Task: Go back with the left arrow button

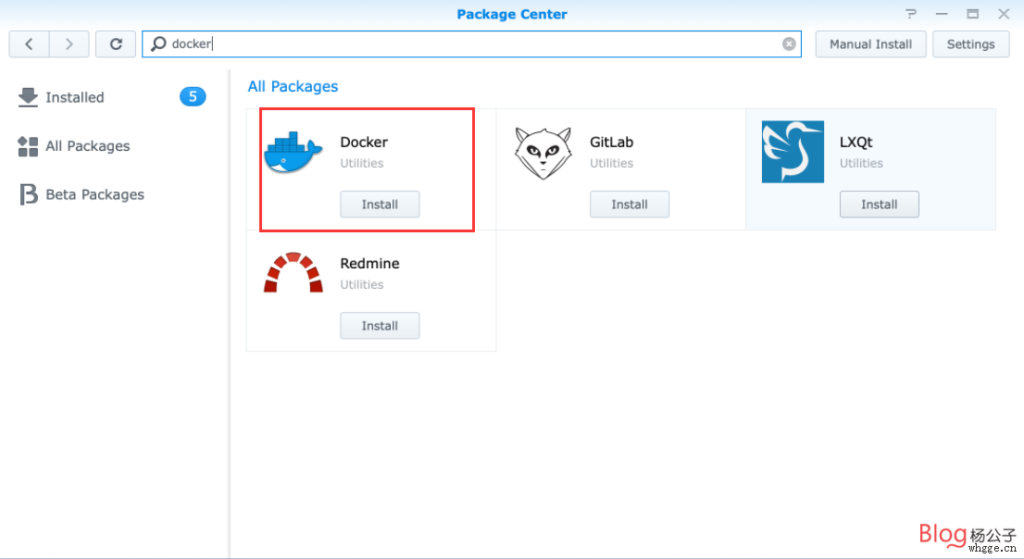Action: pyautogui.click(x=29, y=44)
